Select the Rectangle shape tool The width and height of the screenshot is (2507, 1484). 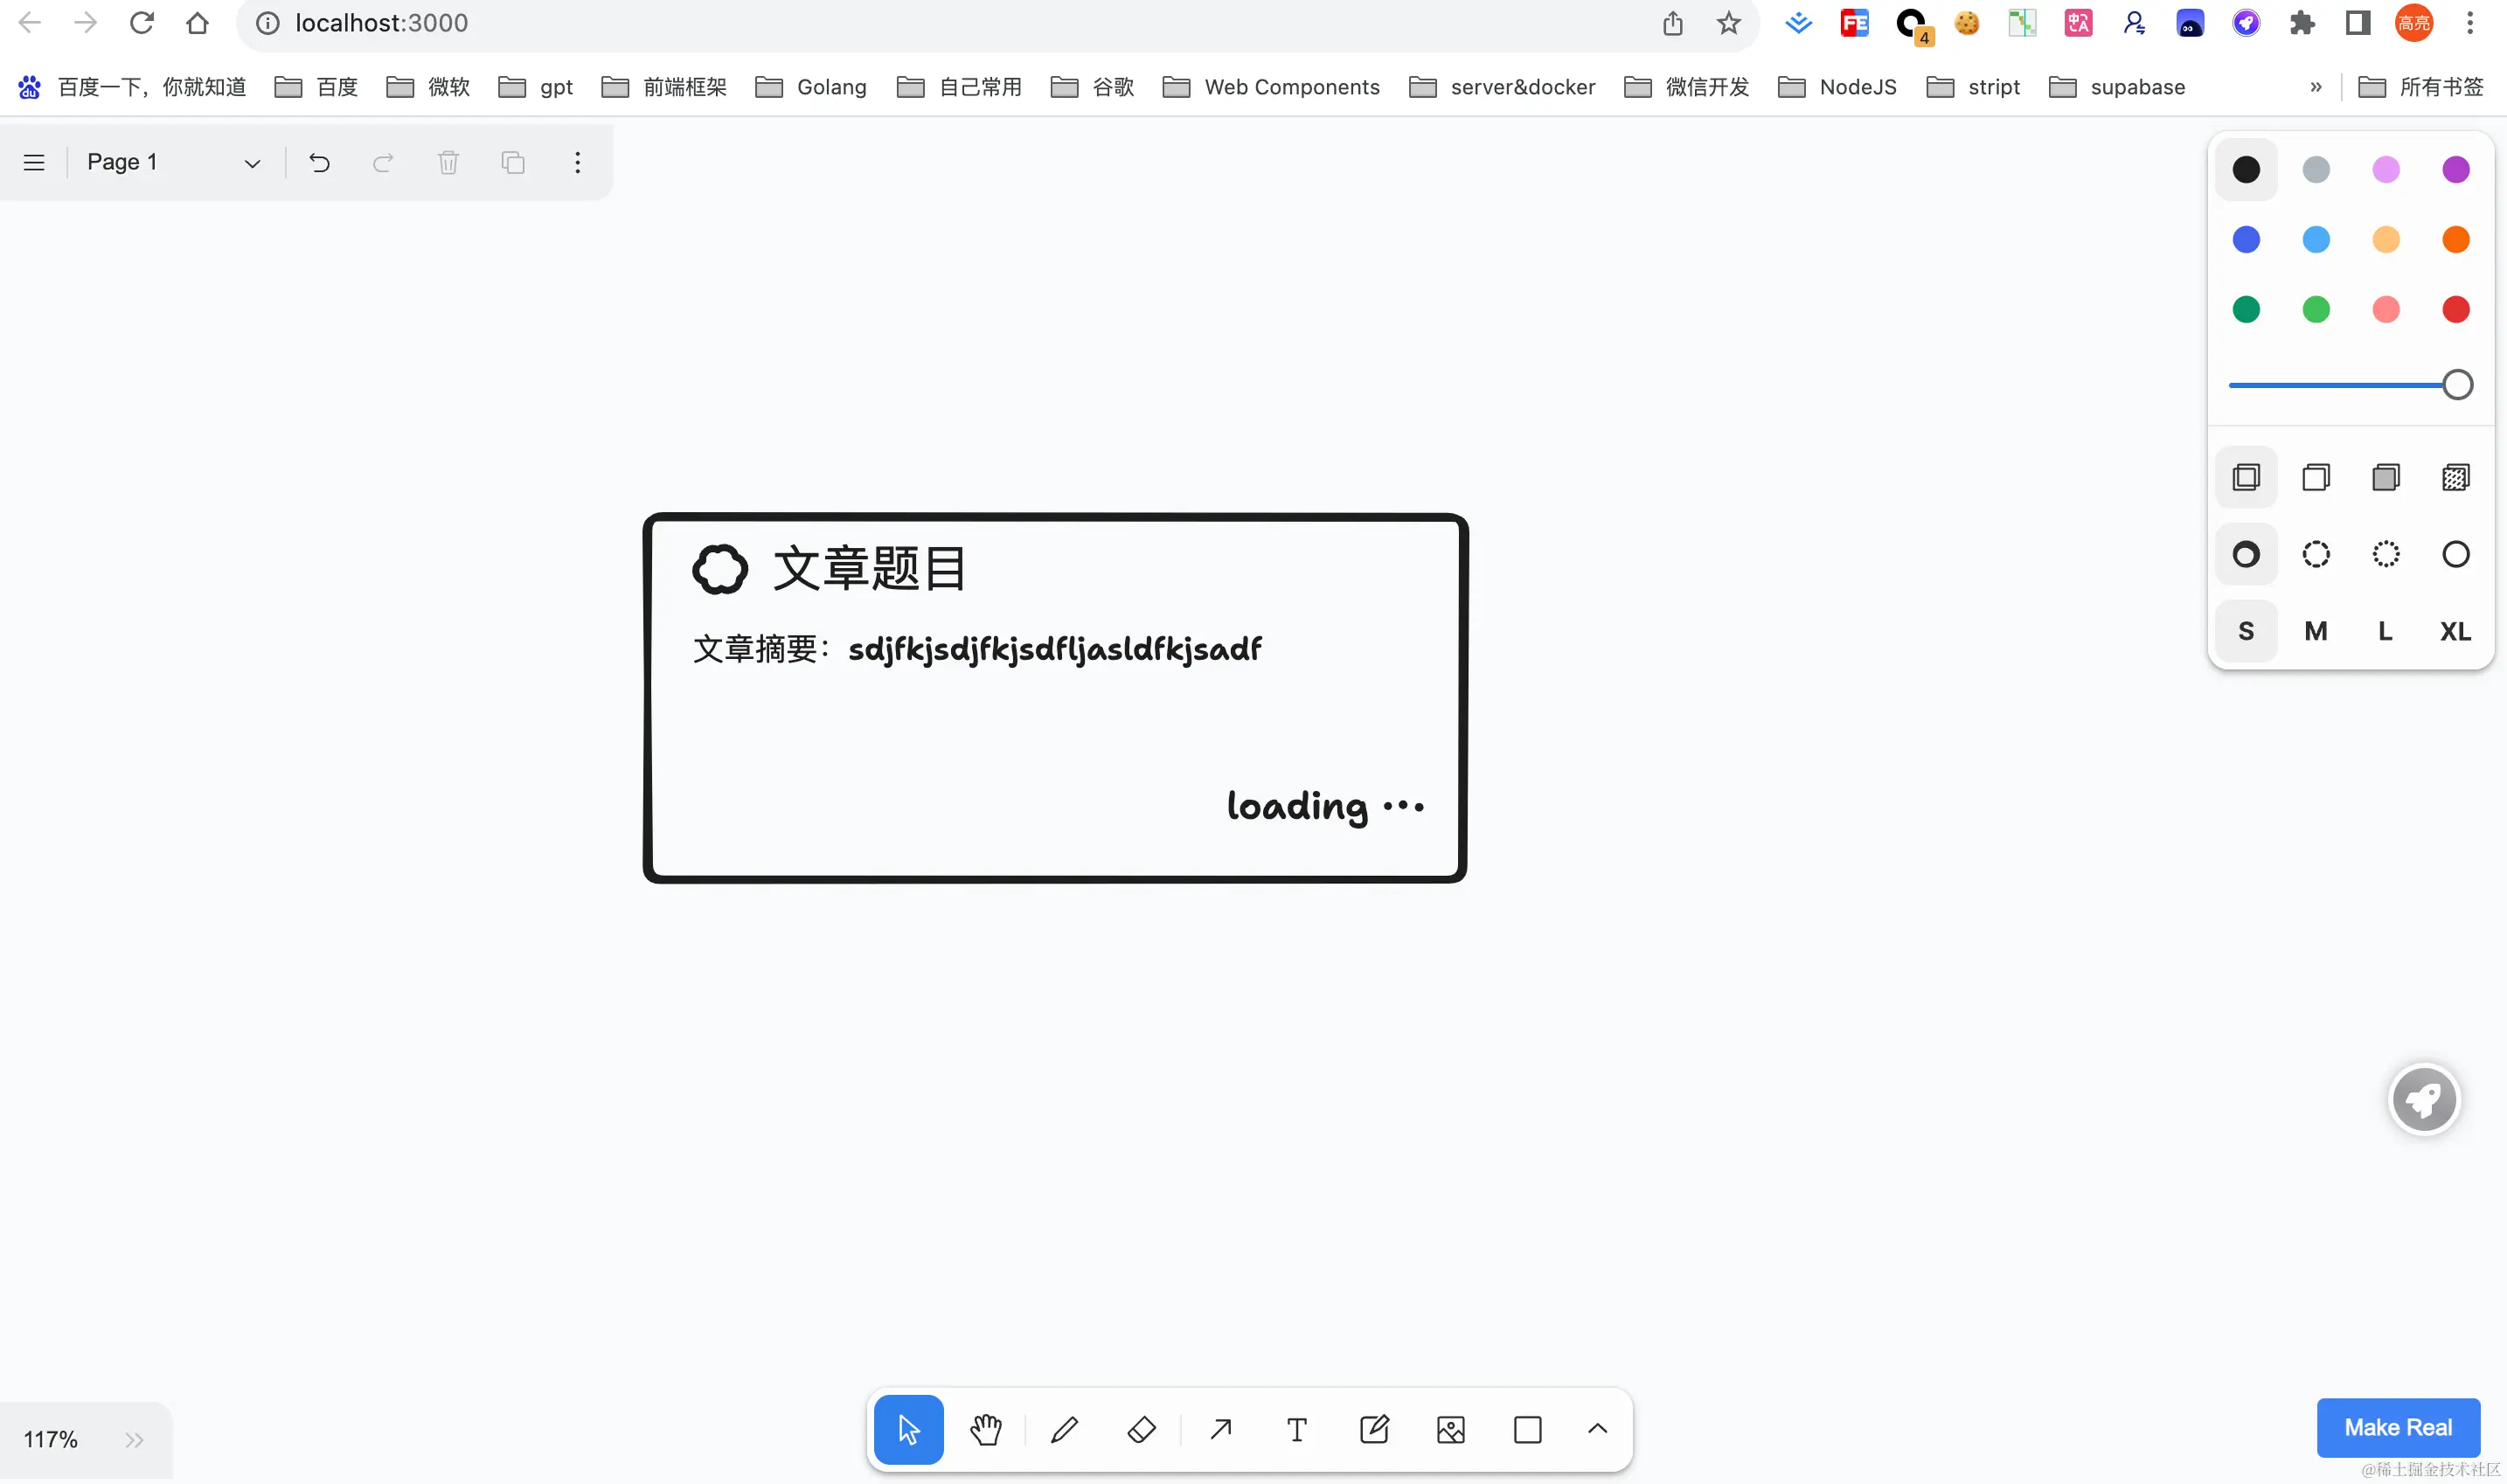tap(1527, 1429)
